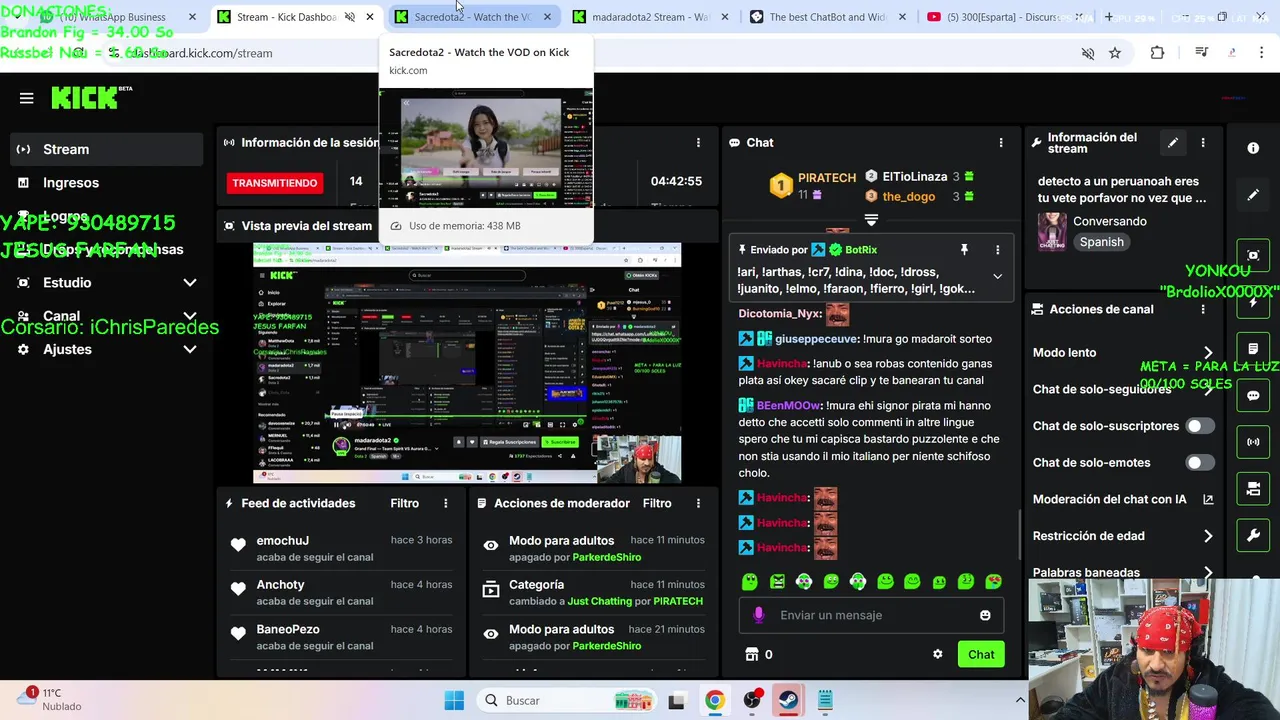Open the emoji picker in the chat input

[985, 615]
